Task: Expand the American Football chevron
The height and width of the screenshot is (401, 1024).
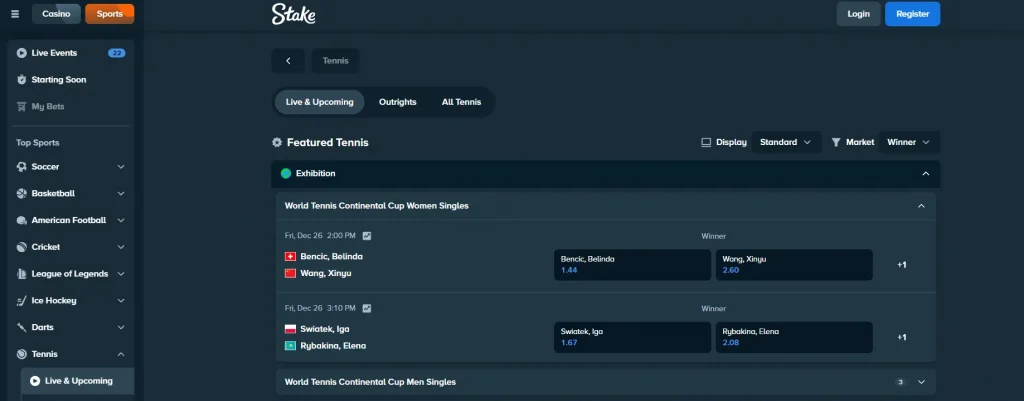Action: coord(121,220)
